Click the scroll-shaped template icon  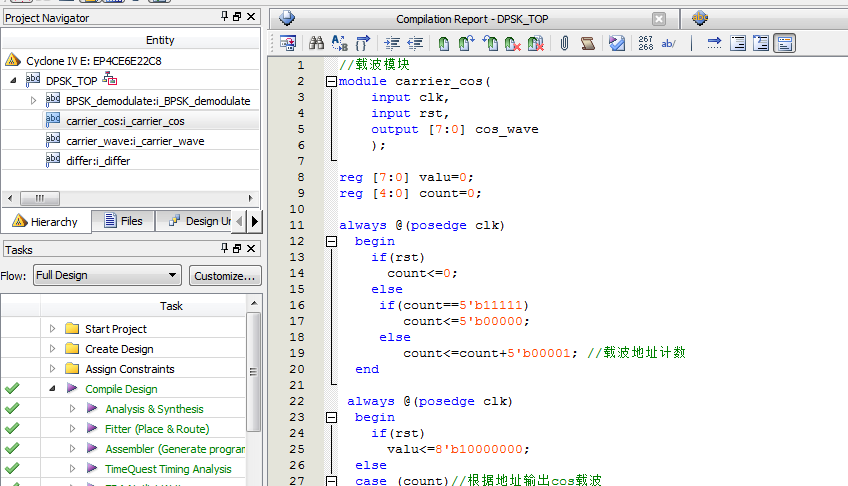point(587,44)
